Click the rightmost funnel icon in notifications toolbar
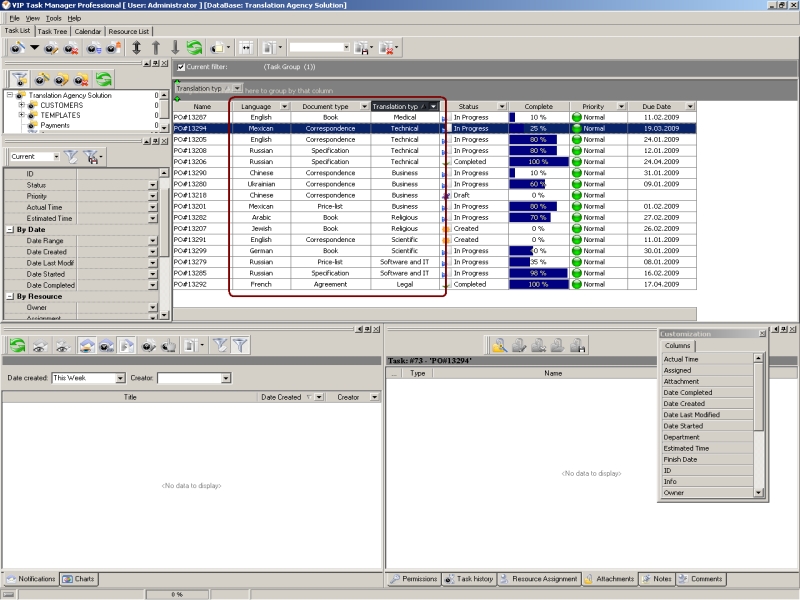Image resolution: width=800 pixels, height=600 pixels. coord(240,345)
